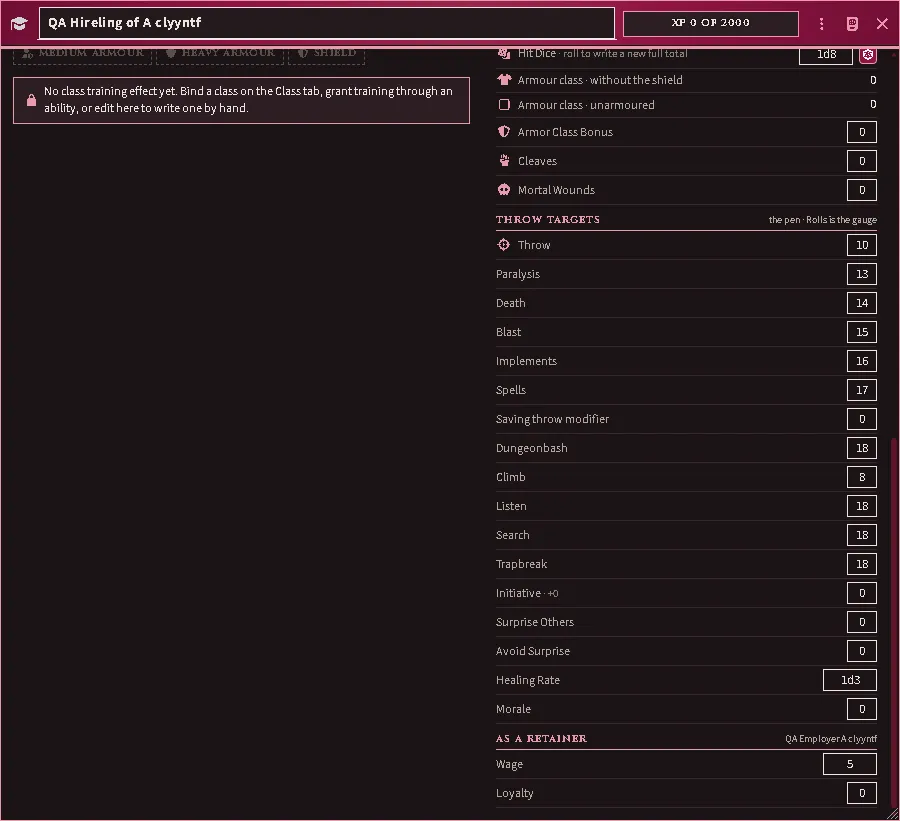Viewport: 900px width, 821px height.
Task: Click the Dungeonbash label
Action: (x=532, y=448)
